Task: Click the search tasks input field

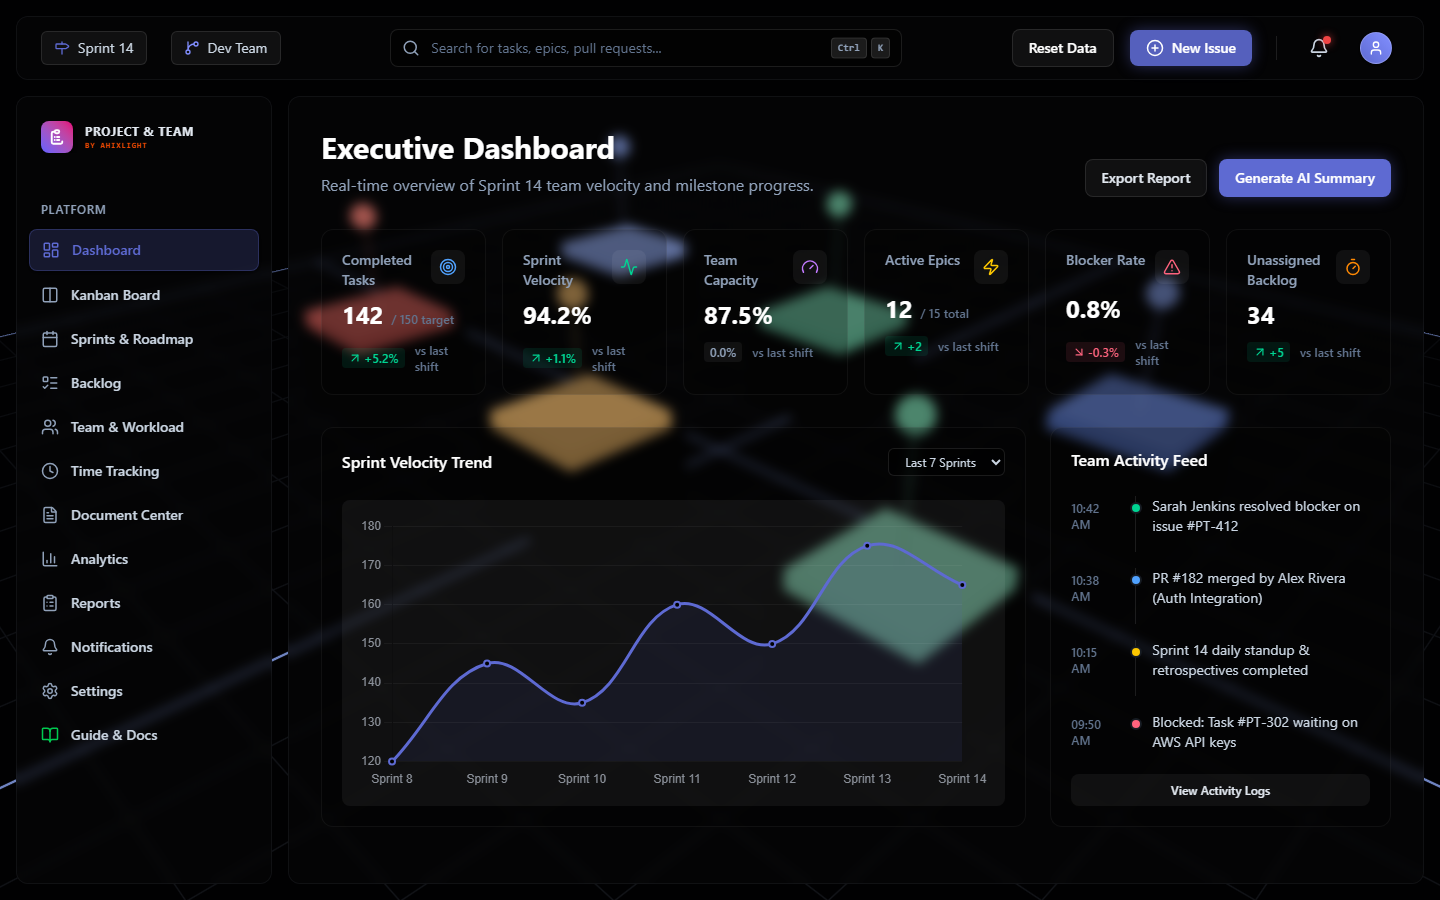Action: [x=646, y=48]
